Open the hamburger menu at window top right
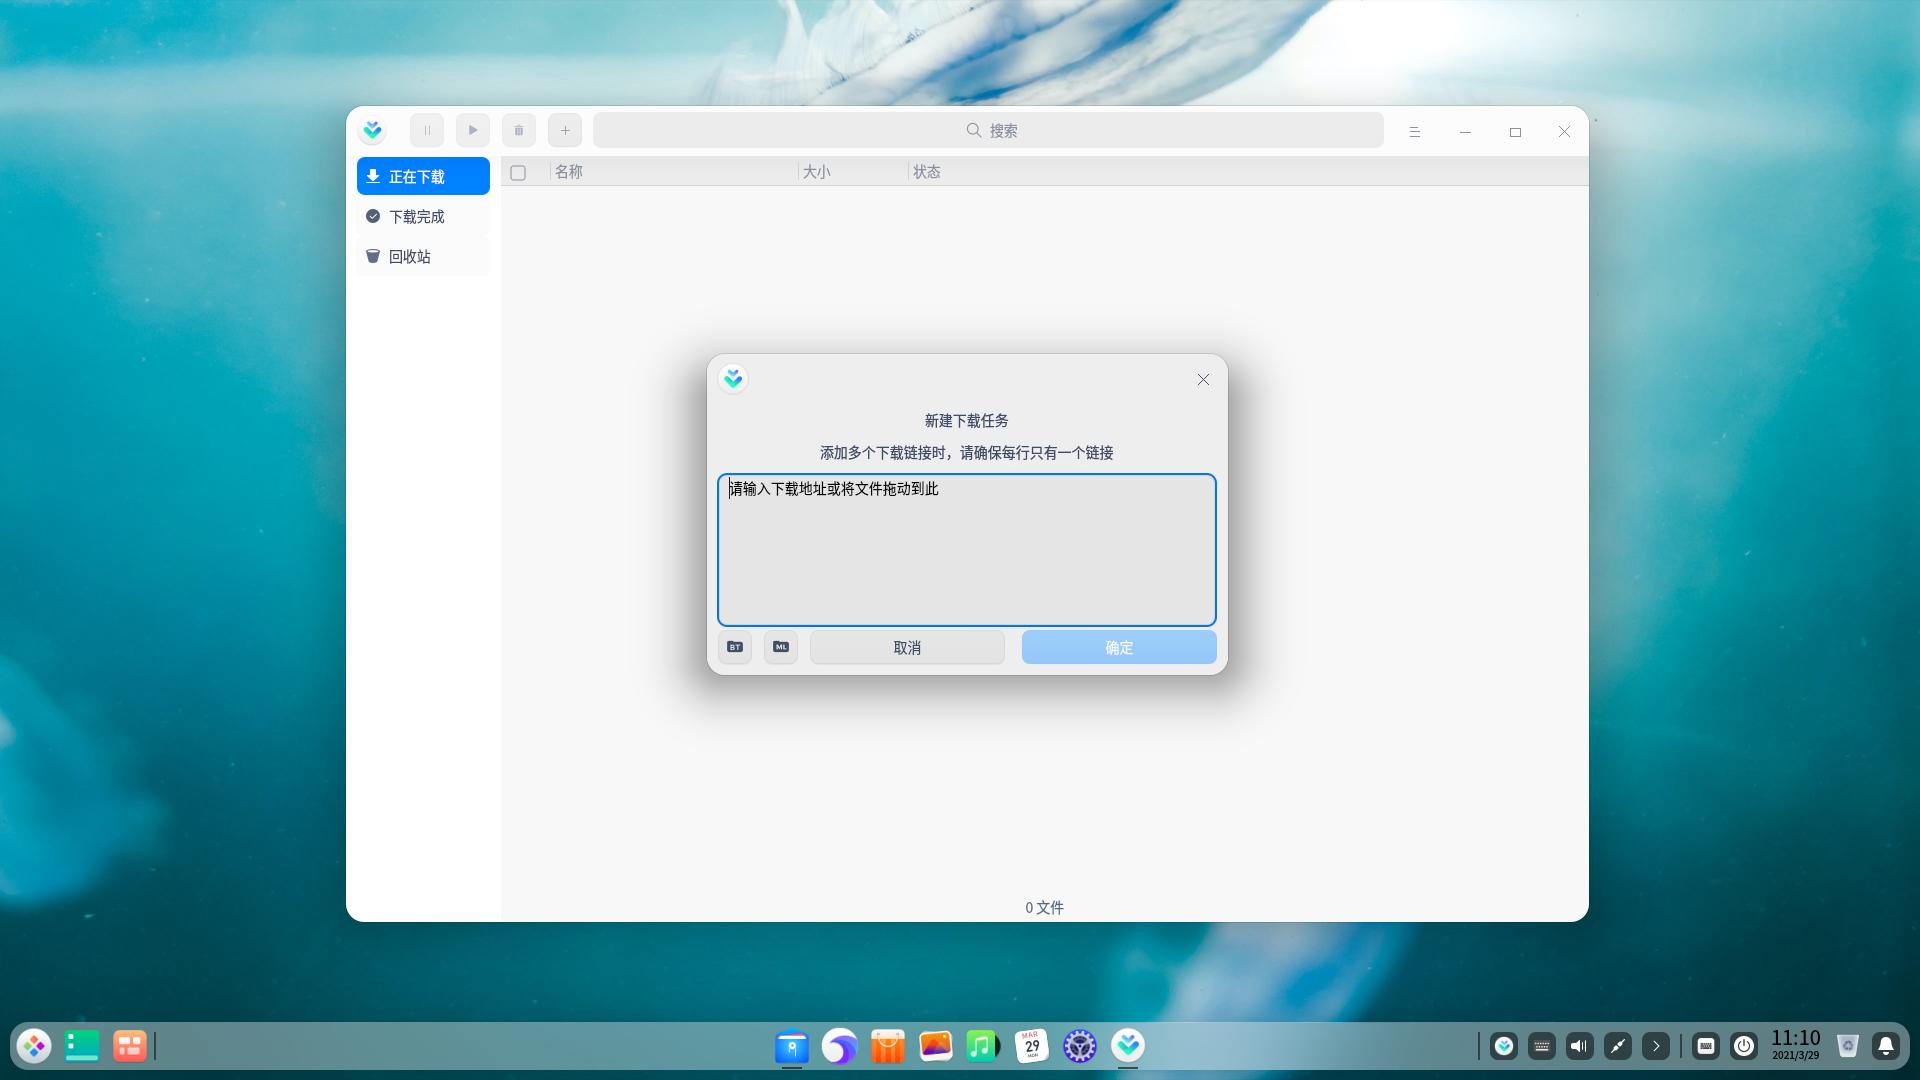This screenshot has width=1920, height=1080. [1414, 131]
